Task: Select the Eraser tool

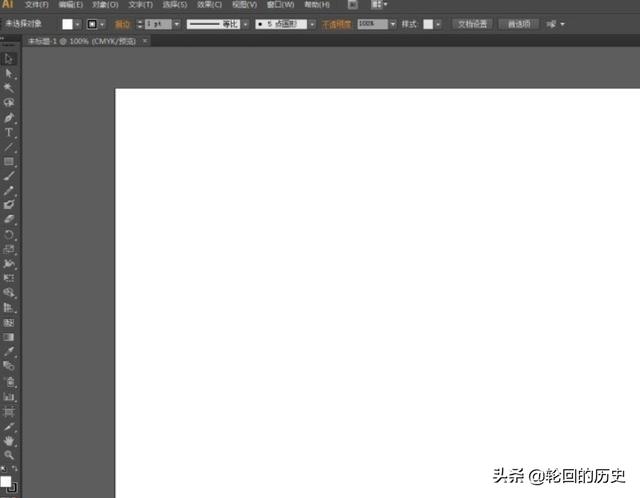Action: [9, 219]
